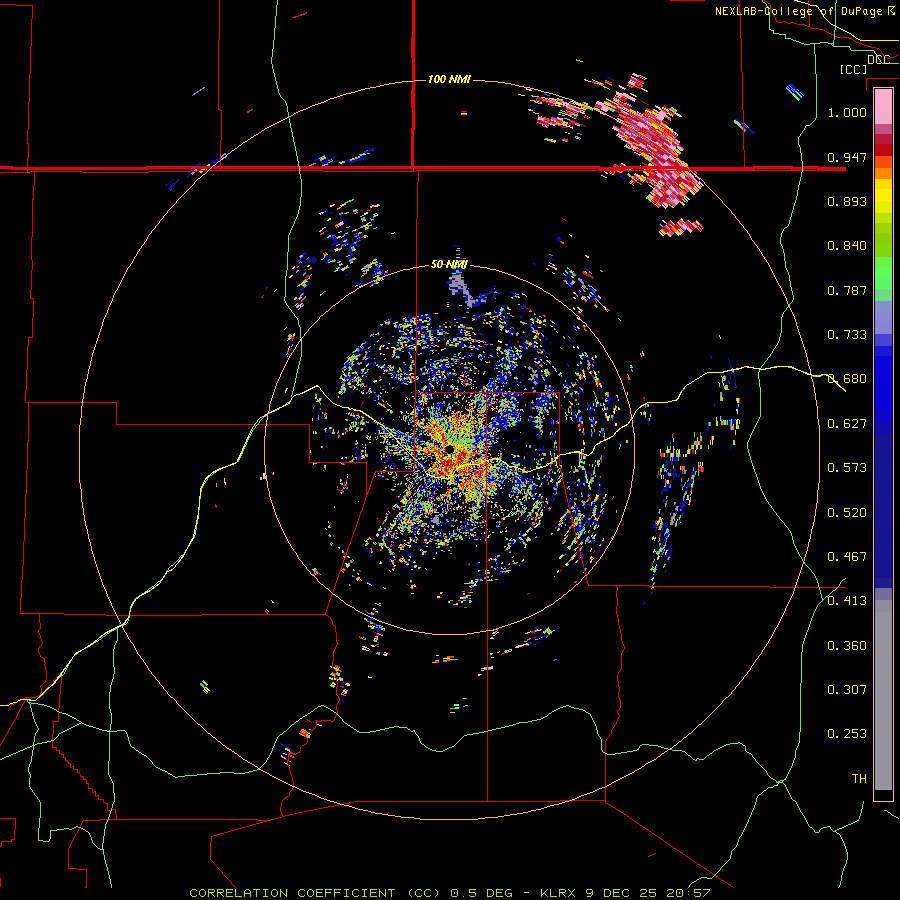Select the 0.733 scale value
900x900 pixels.
[x=847, y=335]
